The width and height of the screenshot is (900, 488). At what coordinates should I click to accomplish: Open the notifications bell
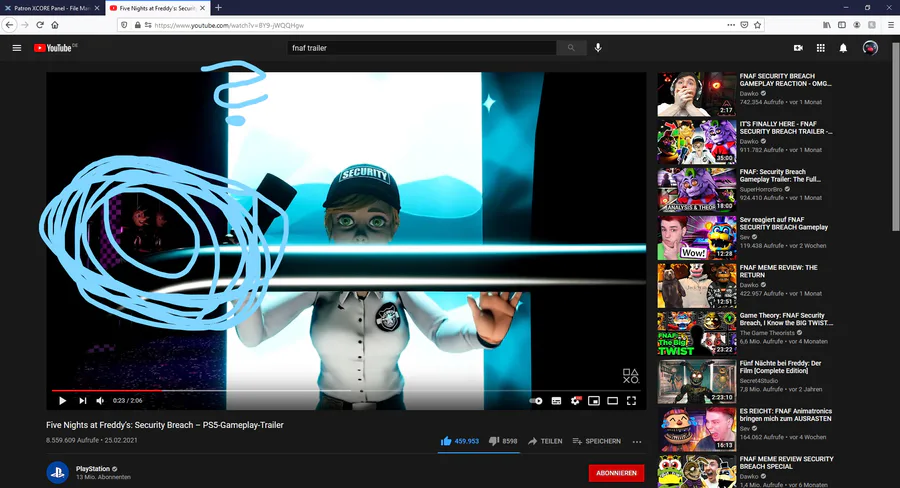[843, 48]
